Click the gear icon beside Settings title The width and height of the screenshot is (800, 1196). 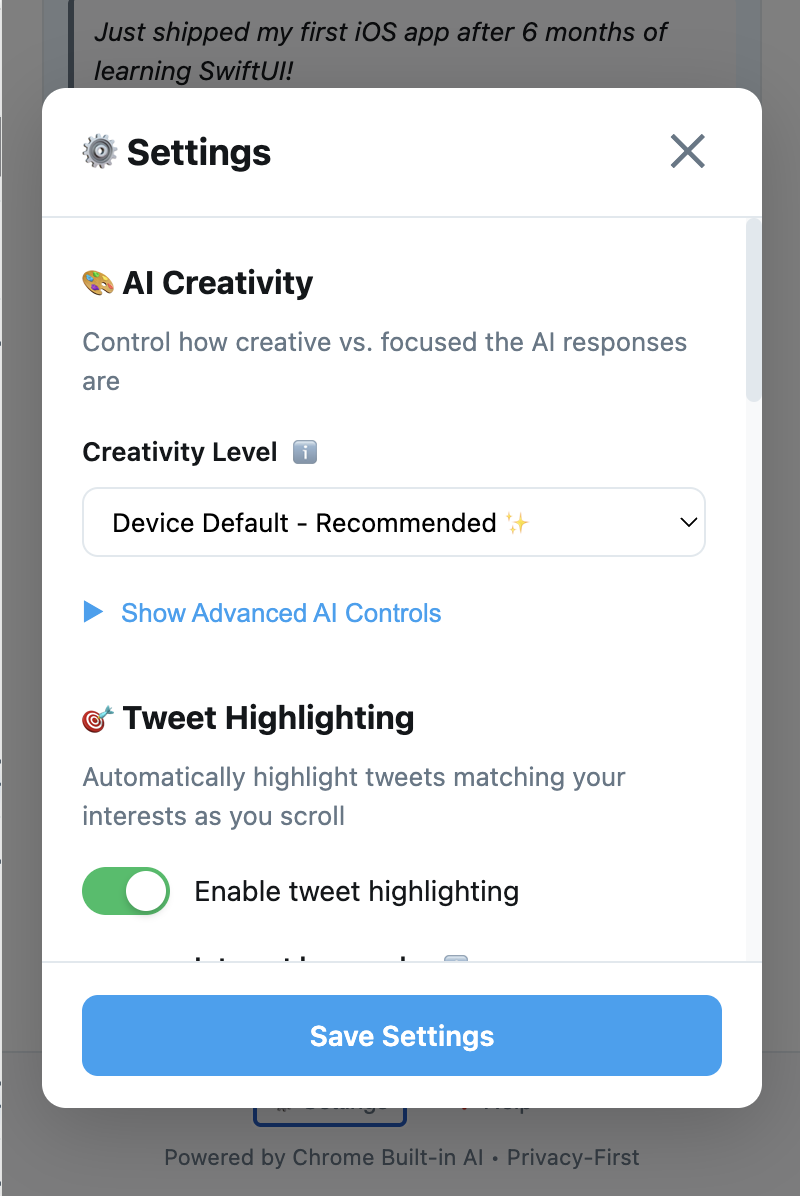pyautogui.click(x=100, y=152)
